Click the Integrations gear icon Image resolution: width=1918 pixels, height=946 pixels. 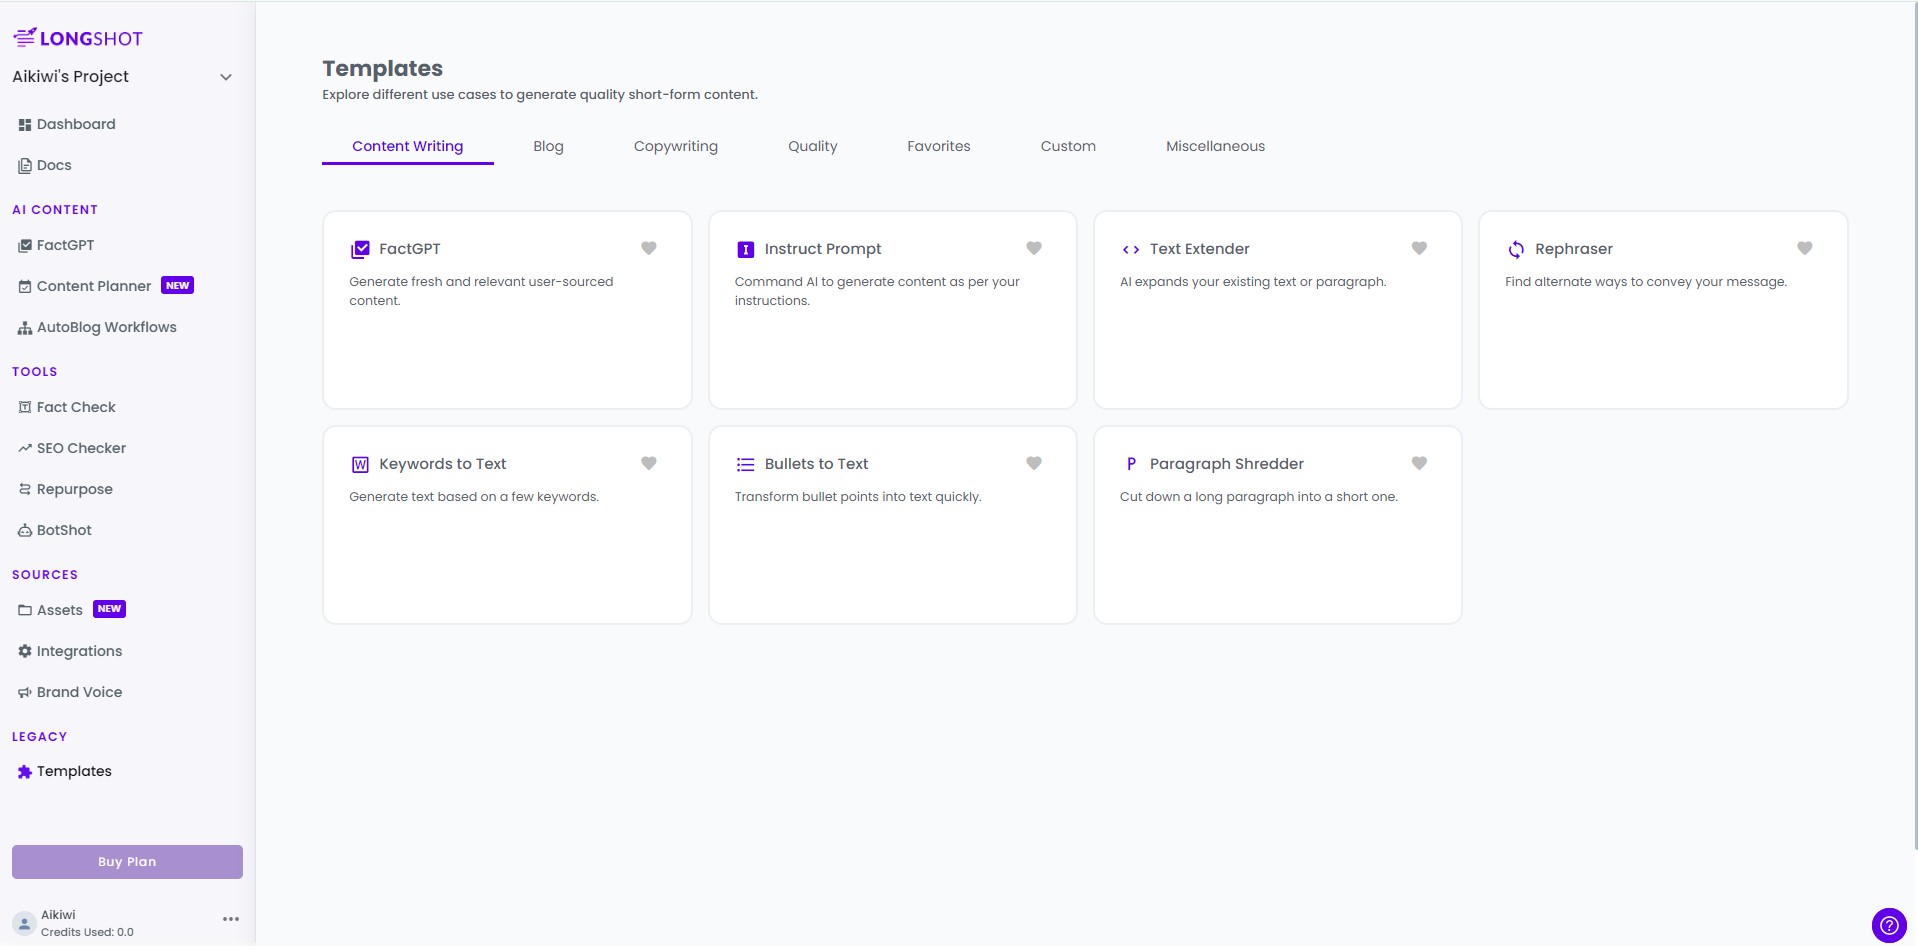coord(25,651)
